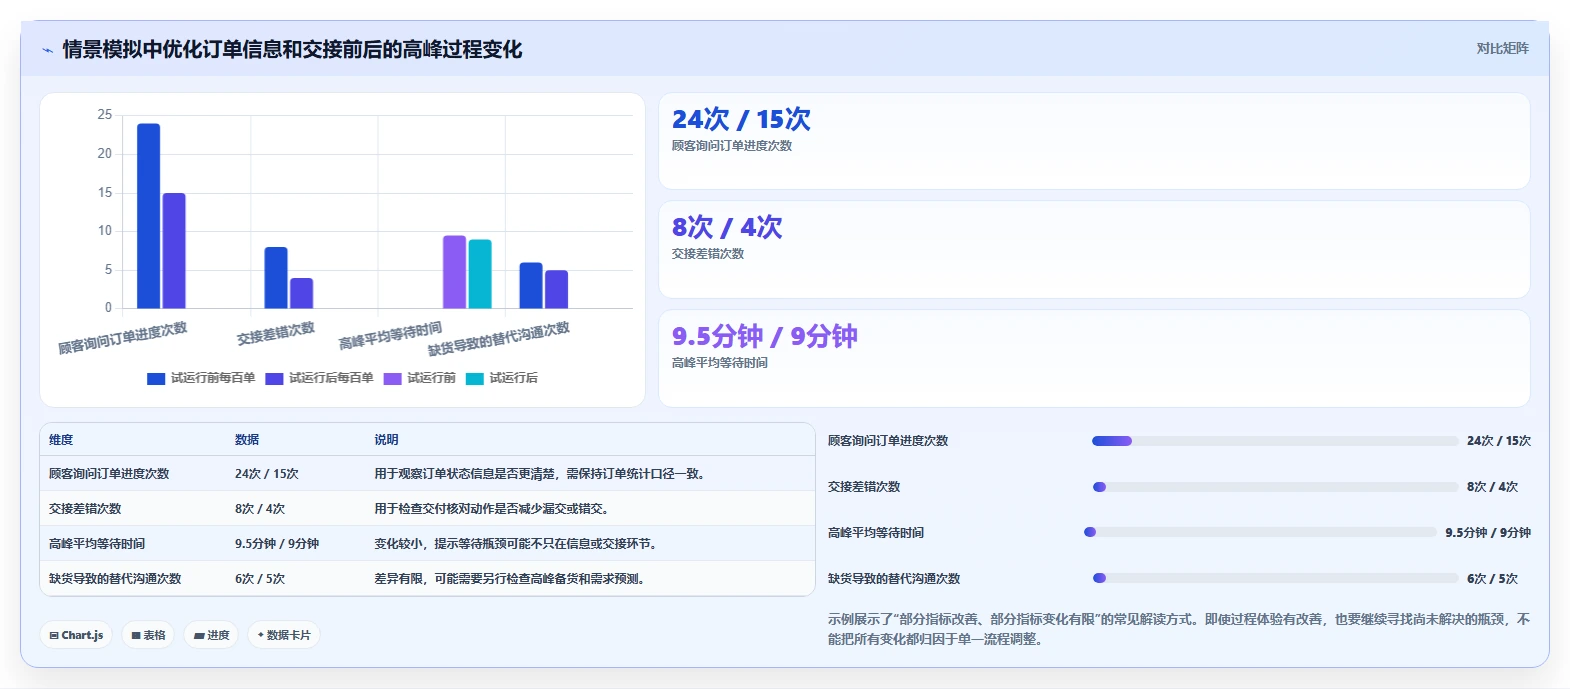This screenshot has width=1570, height=689.
Task: Toggle the purple 试运行前 legend item
Action: (x=420, y=378)
